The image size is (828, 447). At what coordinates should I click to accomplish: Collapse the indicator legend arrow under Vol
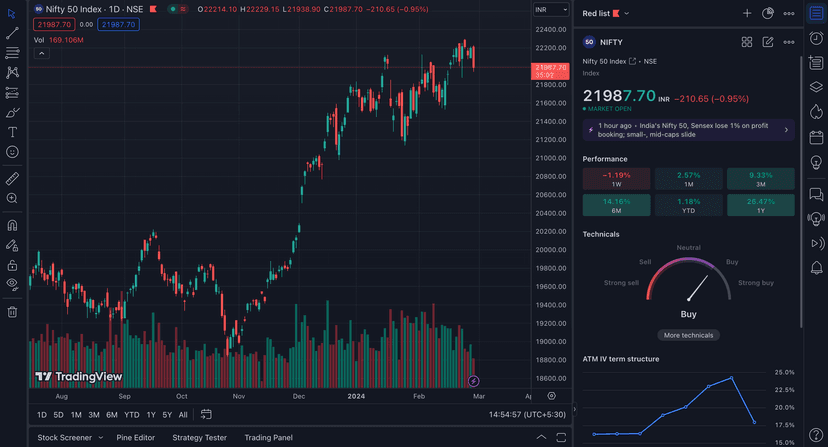point(42,54)
